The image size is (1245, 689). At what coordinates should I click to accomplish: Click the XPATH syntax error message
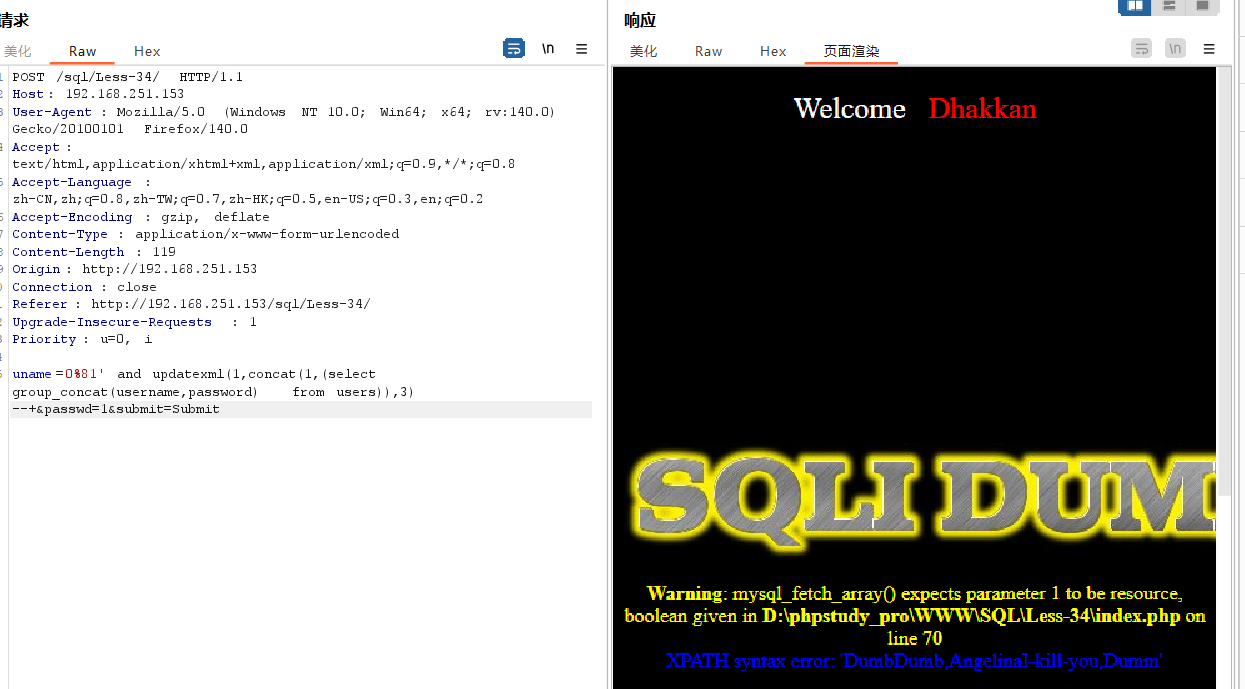[913, 661]
